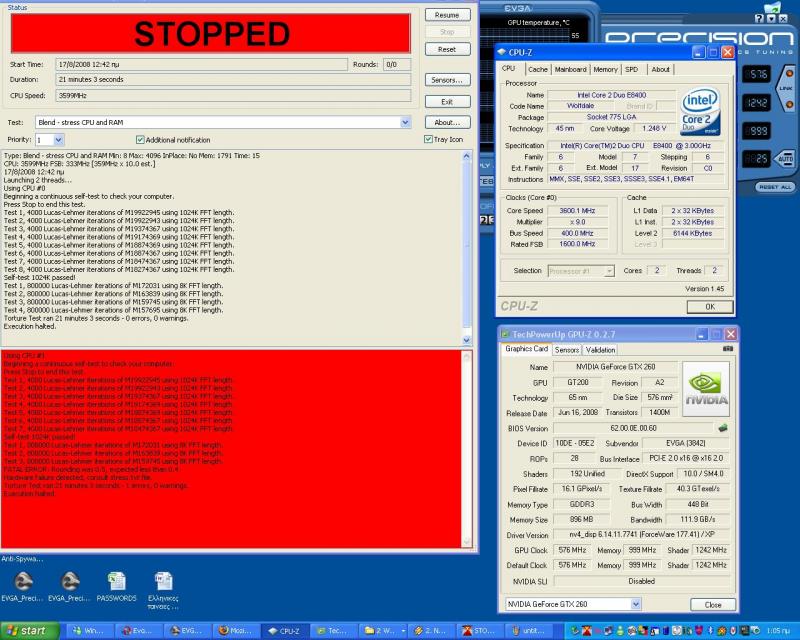Image resolution: width=800 pixels, height=640 pixels.
Task: Click the green folder icon in EVGA Precision
Action: pyautogui.click(x=772, y=8)
